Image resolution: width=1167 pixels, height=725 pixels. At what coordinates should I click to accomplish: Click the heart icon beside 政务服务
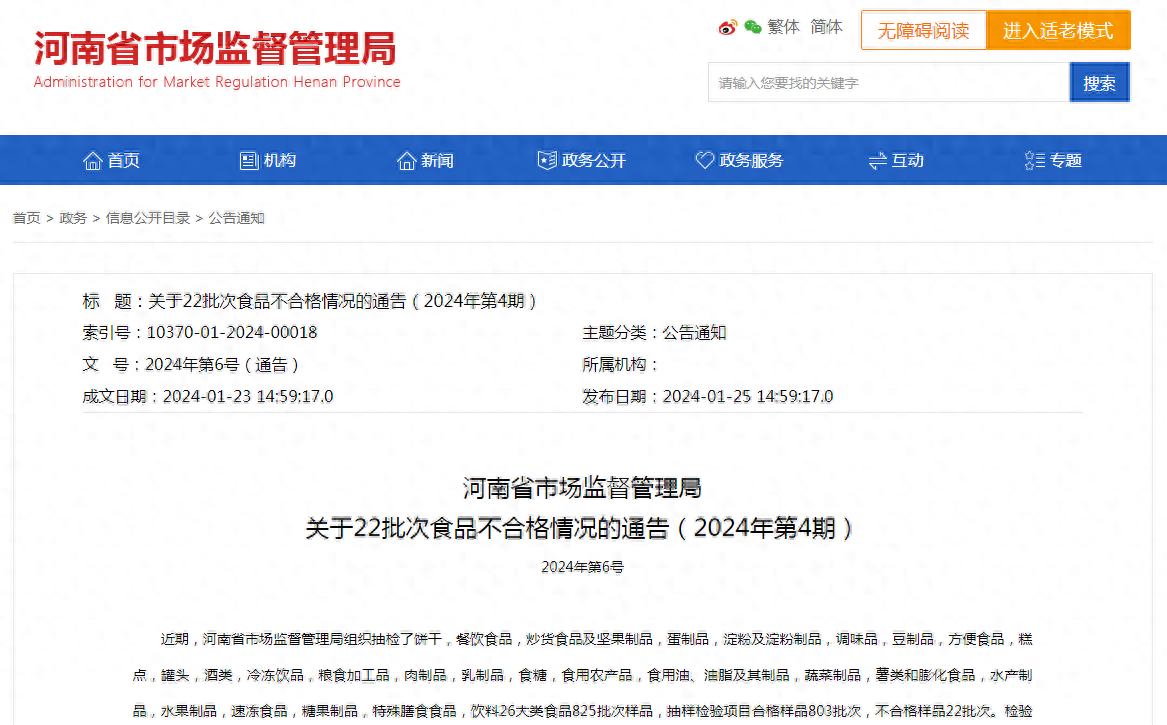point(704,160)
